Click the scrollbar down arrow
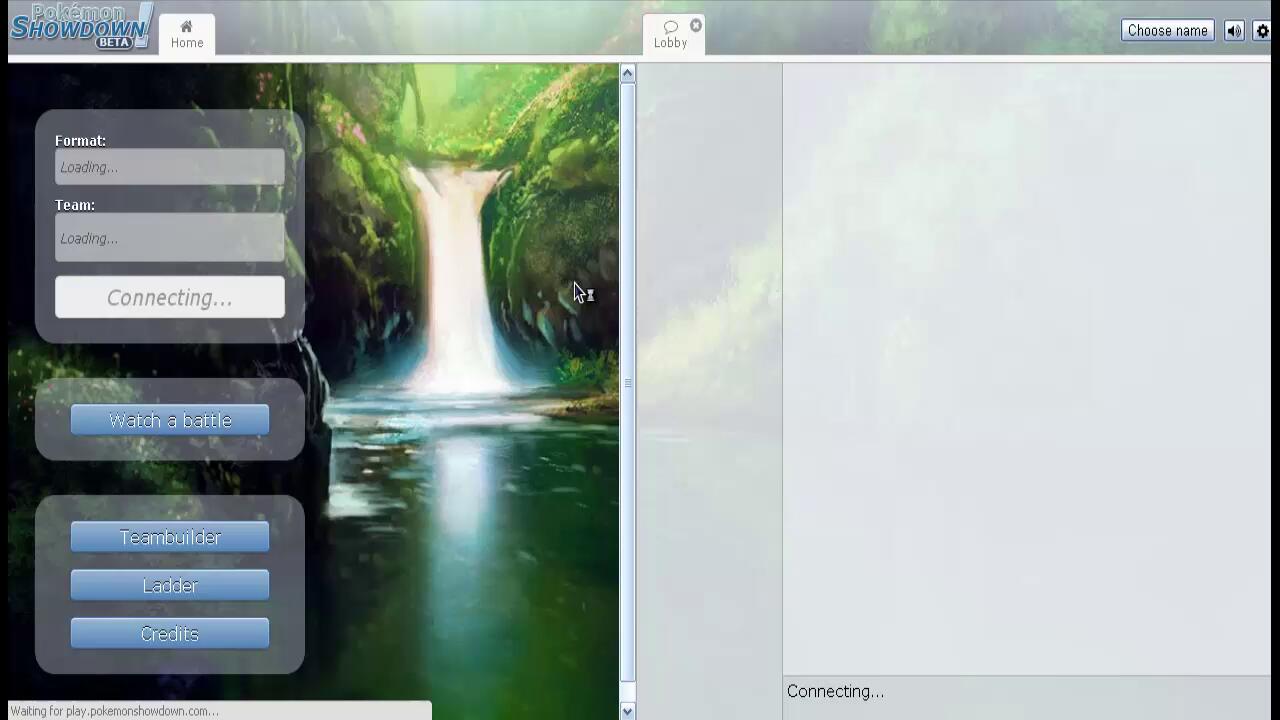Screen dimensions: 1280x720 (x=627, y=711)
